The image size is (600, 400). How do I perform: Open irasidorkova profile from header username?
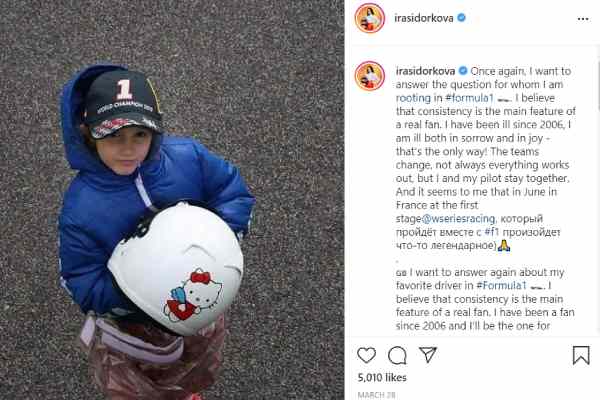coord(424,18)
